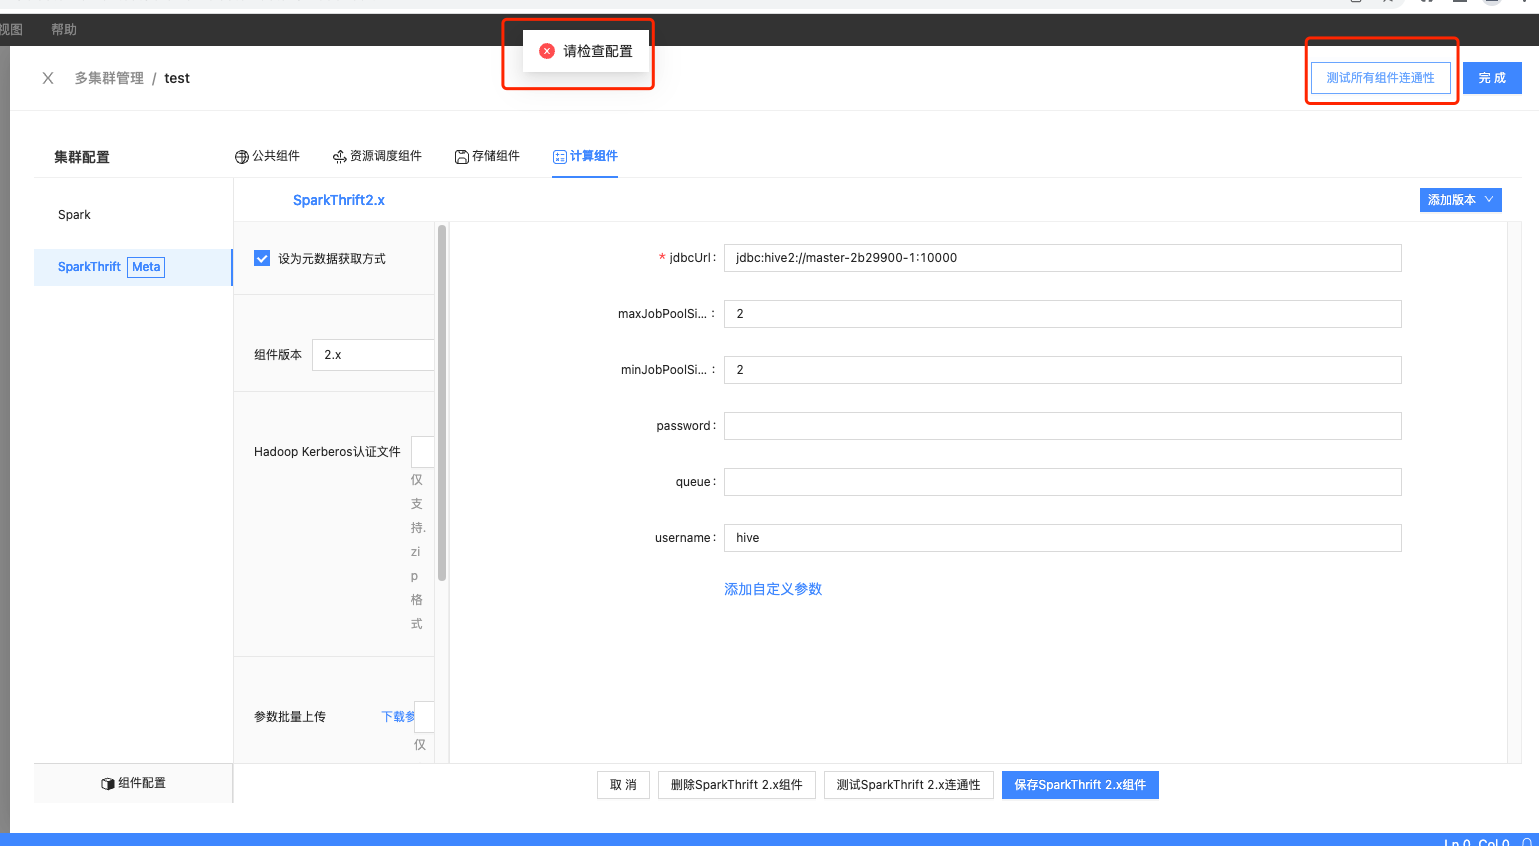Click the 组件配置 footer label
This screenshot has width=1539, height=846.
click(142, 784)
